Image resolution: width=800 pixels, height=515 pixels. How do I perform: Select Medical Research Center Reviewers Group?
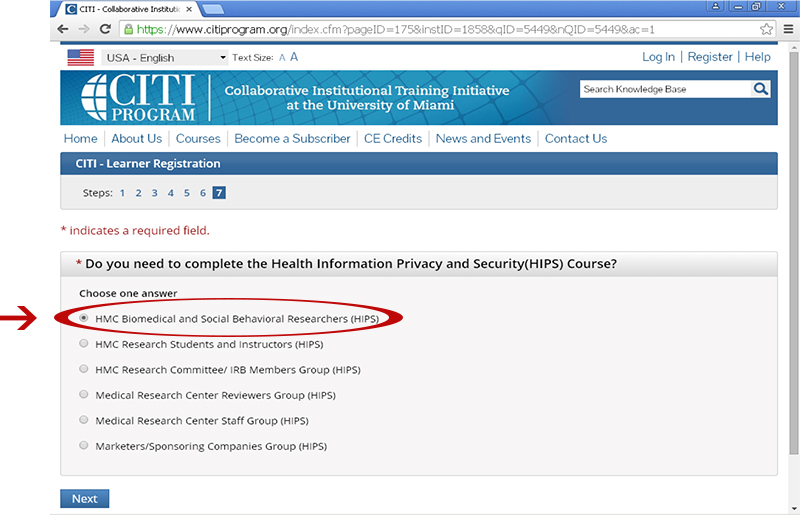84,394
